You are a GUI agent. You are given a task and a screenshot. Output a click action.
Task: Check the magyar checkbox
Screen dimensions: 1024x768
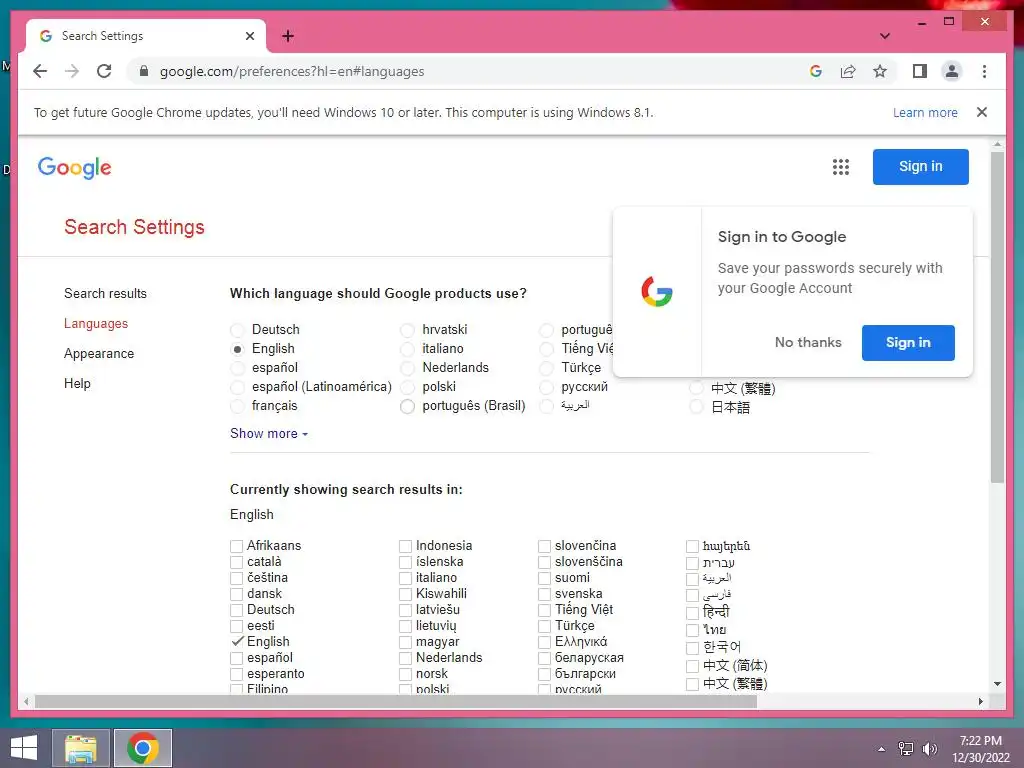[x=406, y=642]
